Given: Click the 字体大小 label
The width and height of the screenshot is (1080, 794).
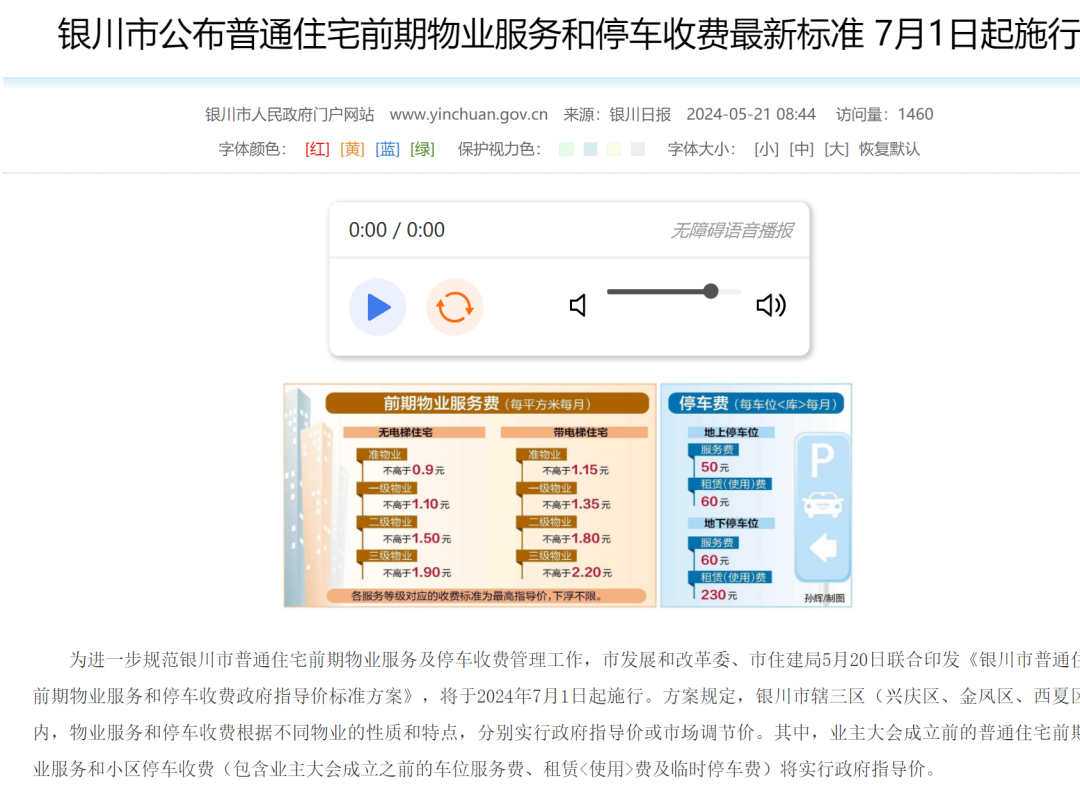Looking at the screenshot, I should tap(702, 149).
